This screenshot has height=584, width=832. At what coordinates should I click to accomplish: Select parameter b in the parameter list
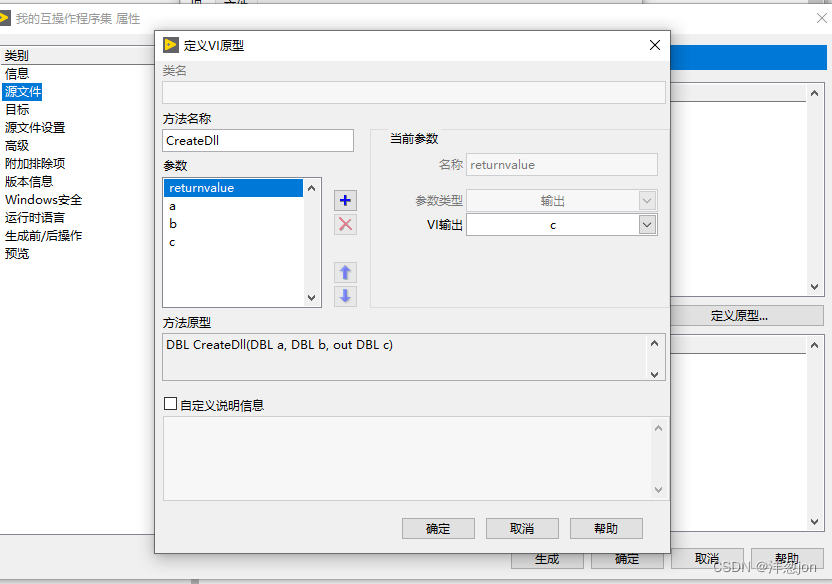coord(200,223)
